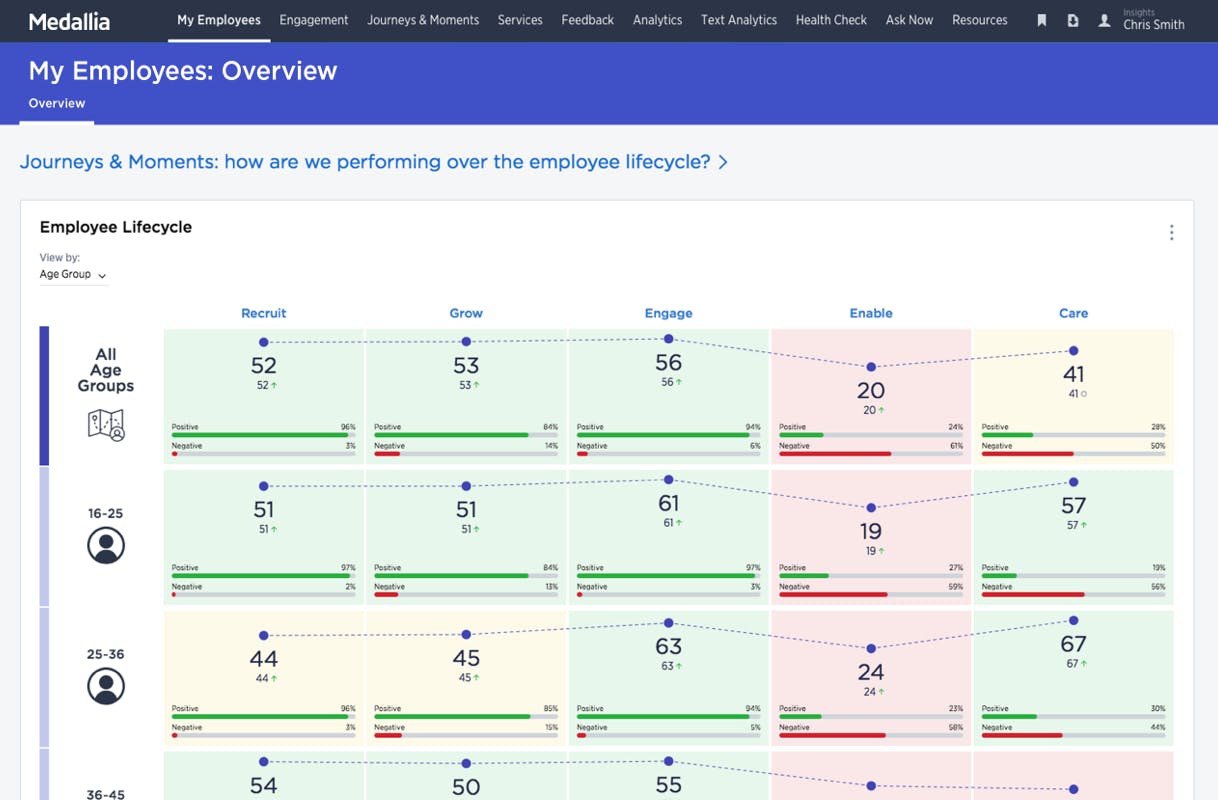The width and height of the screenshot is (1218, 800).
Task: Click the 16-25 Care data point dot
Action: 1073,482
